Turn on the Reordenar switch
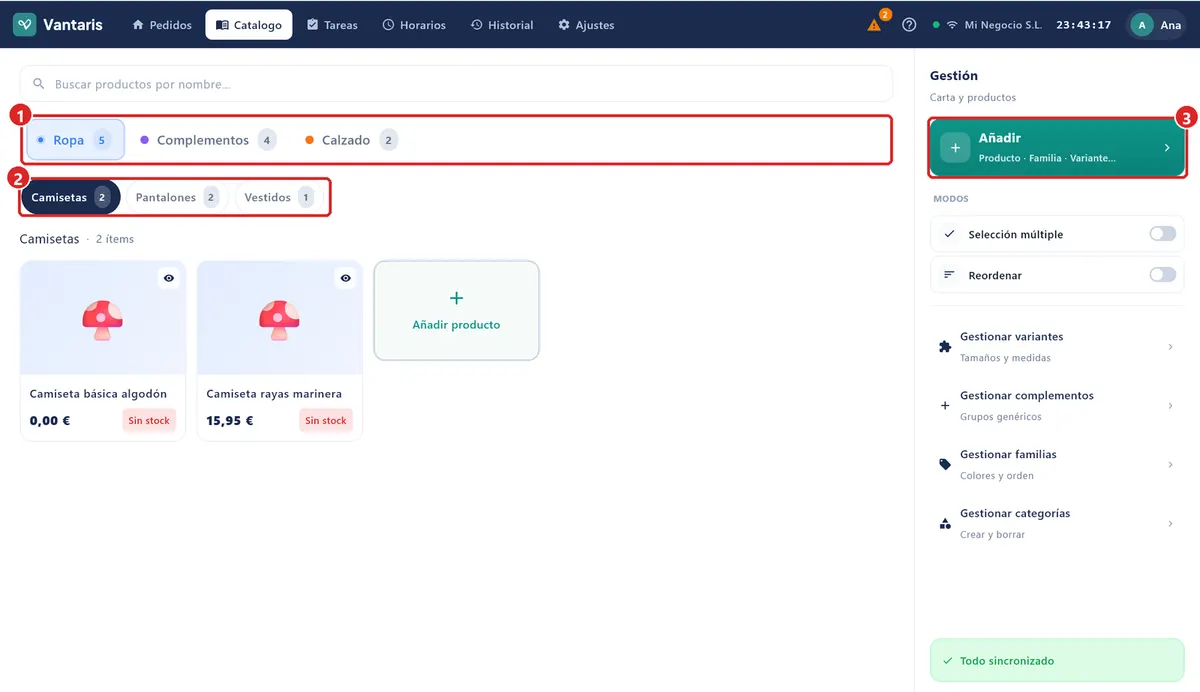Image resolution: width=1200 pixels, height=692 pixels. 1162,275
